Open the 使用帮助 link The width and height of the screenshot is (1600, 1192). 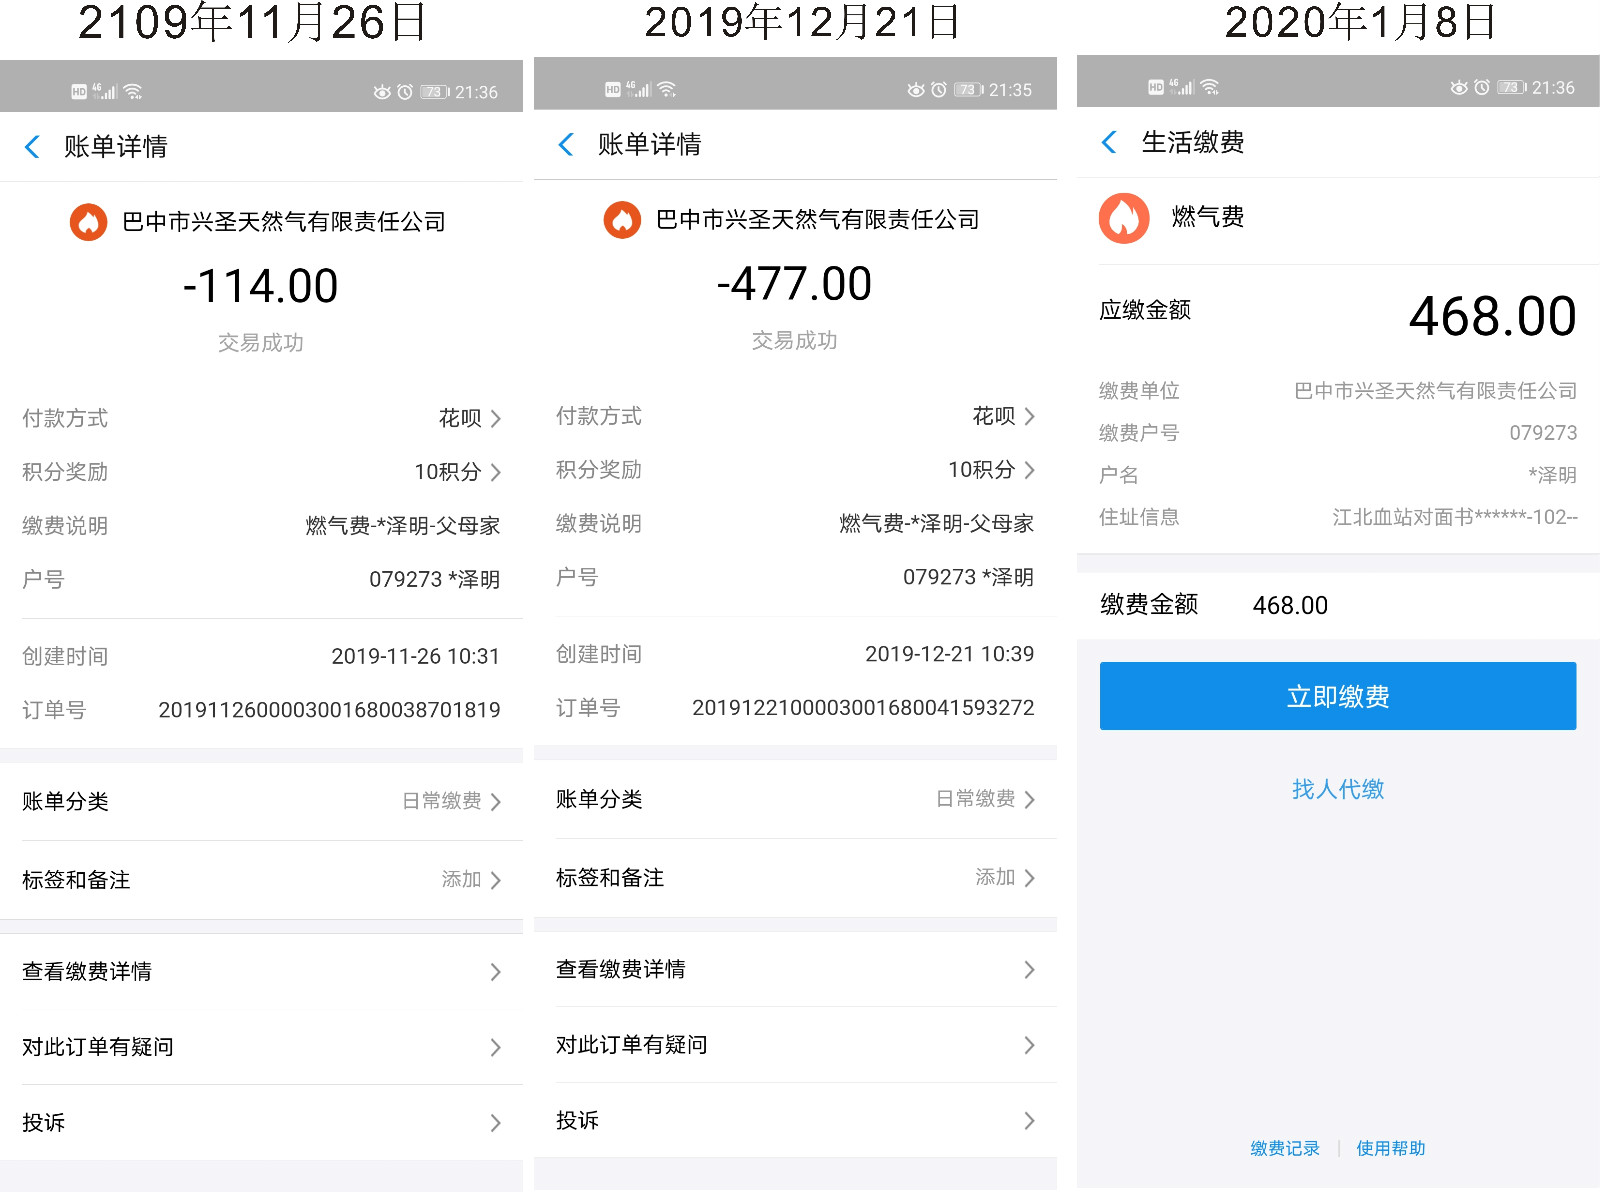coord(1391,1148)
